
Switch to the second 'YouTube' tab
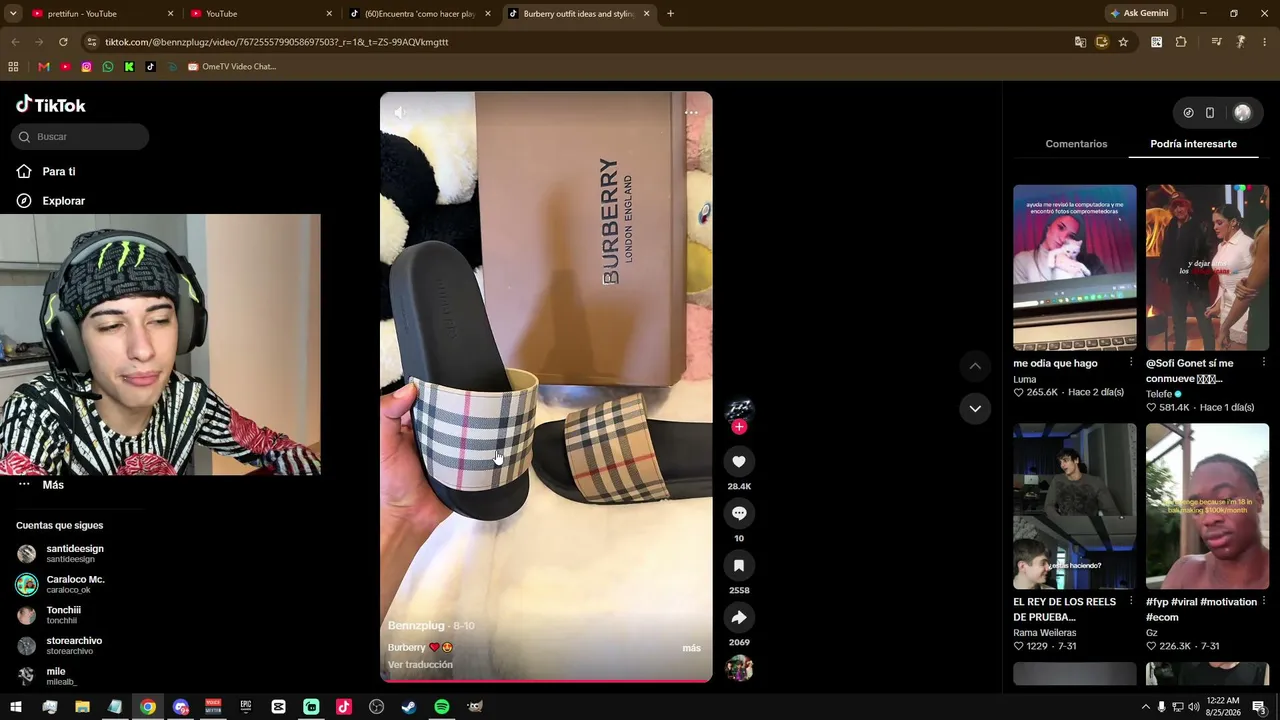click(x=262, y=14)
